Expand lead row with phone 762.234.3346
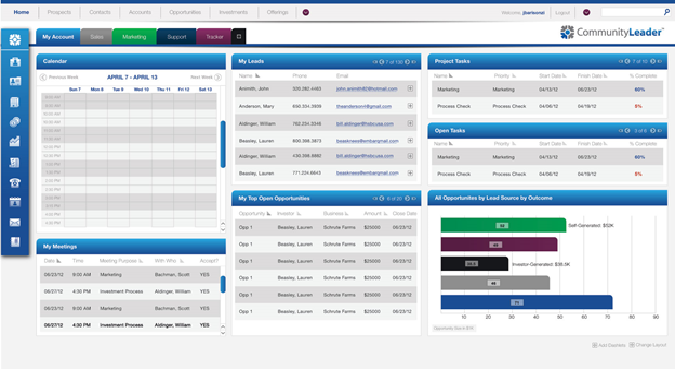Viewport: 676px width, 371px height. [x=410, y=124]
